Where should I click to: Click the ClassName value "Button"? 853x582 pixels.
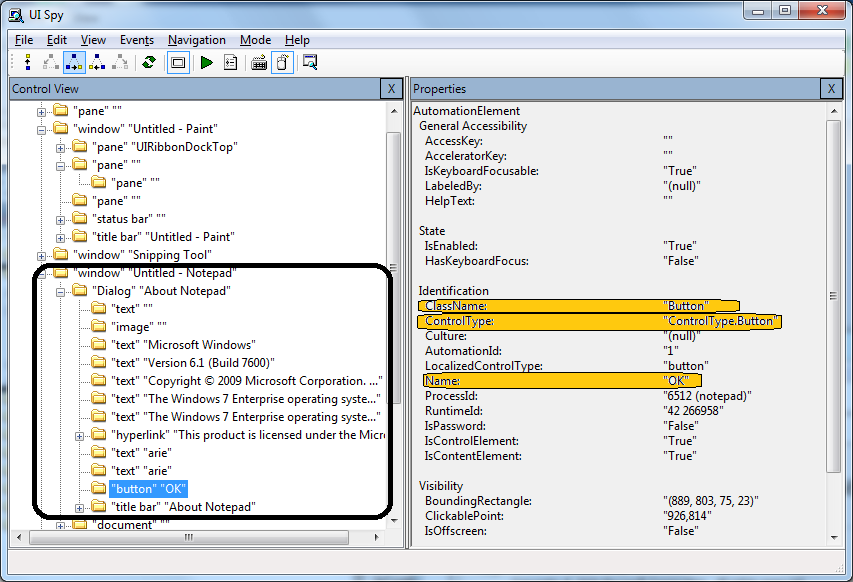click(686, 306)
